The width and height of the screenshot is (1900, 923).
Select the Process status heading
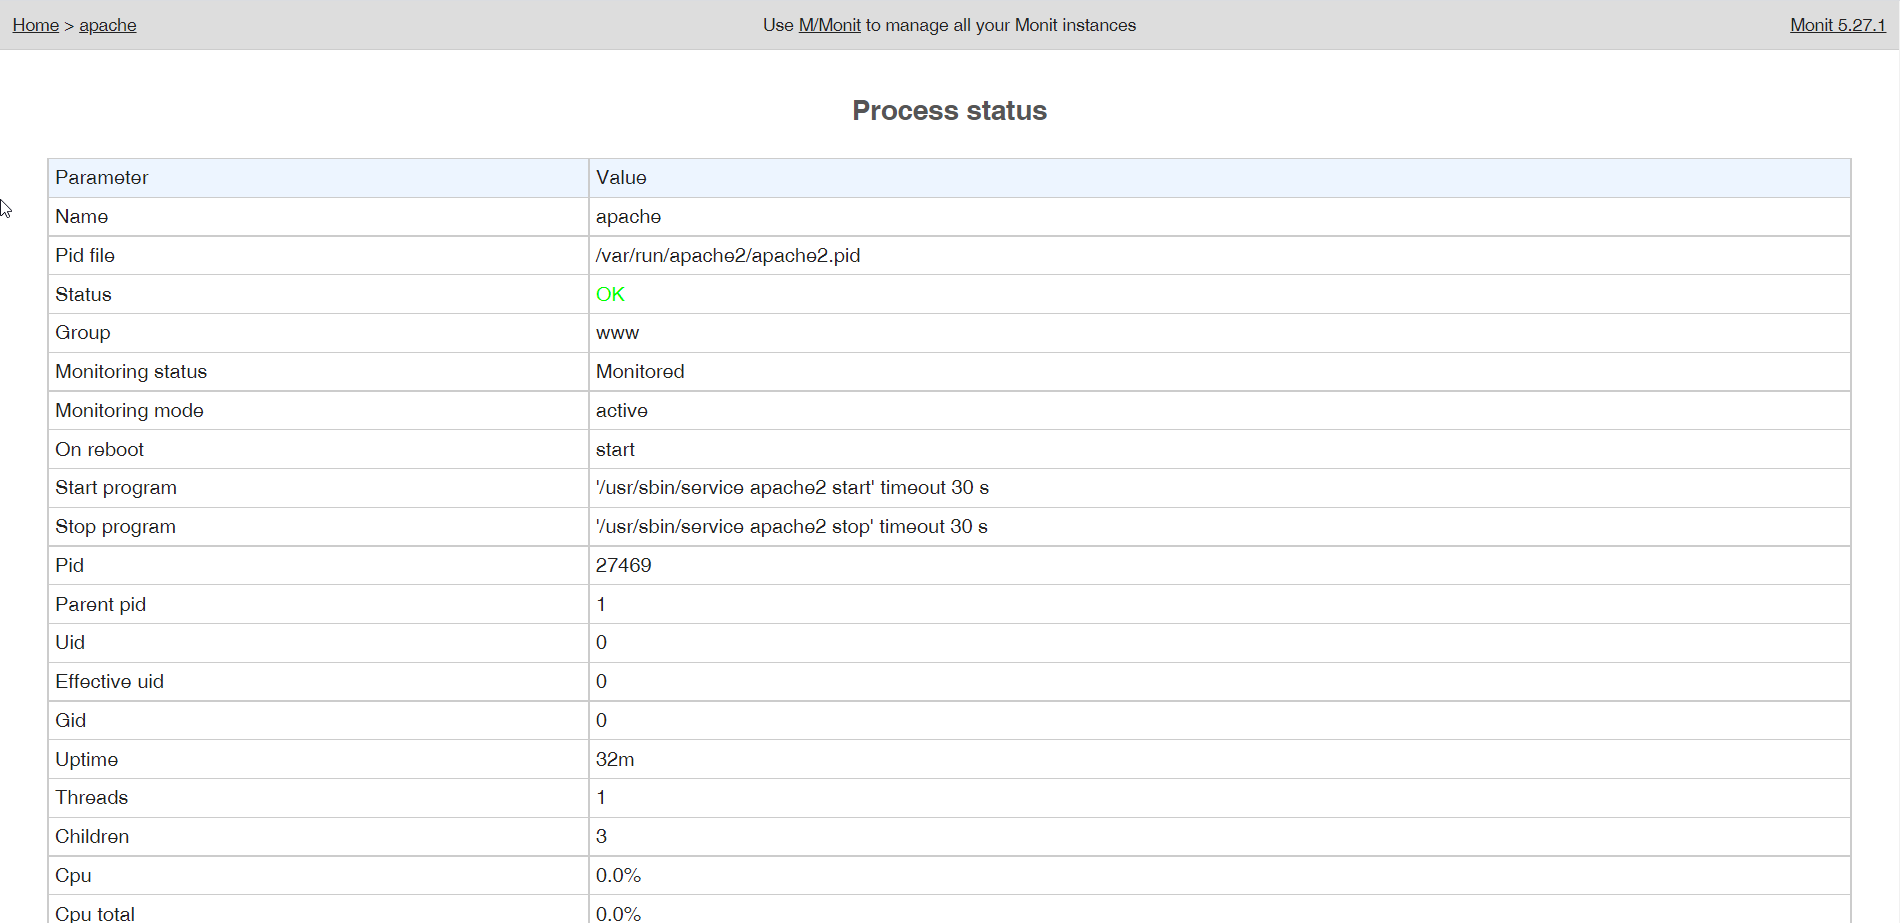(949, 110)
